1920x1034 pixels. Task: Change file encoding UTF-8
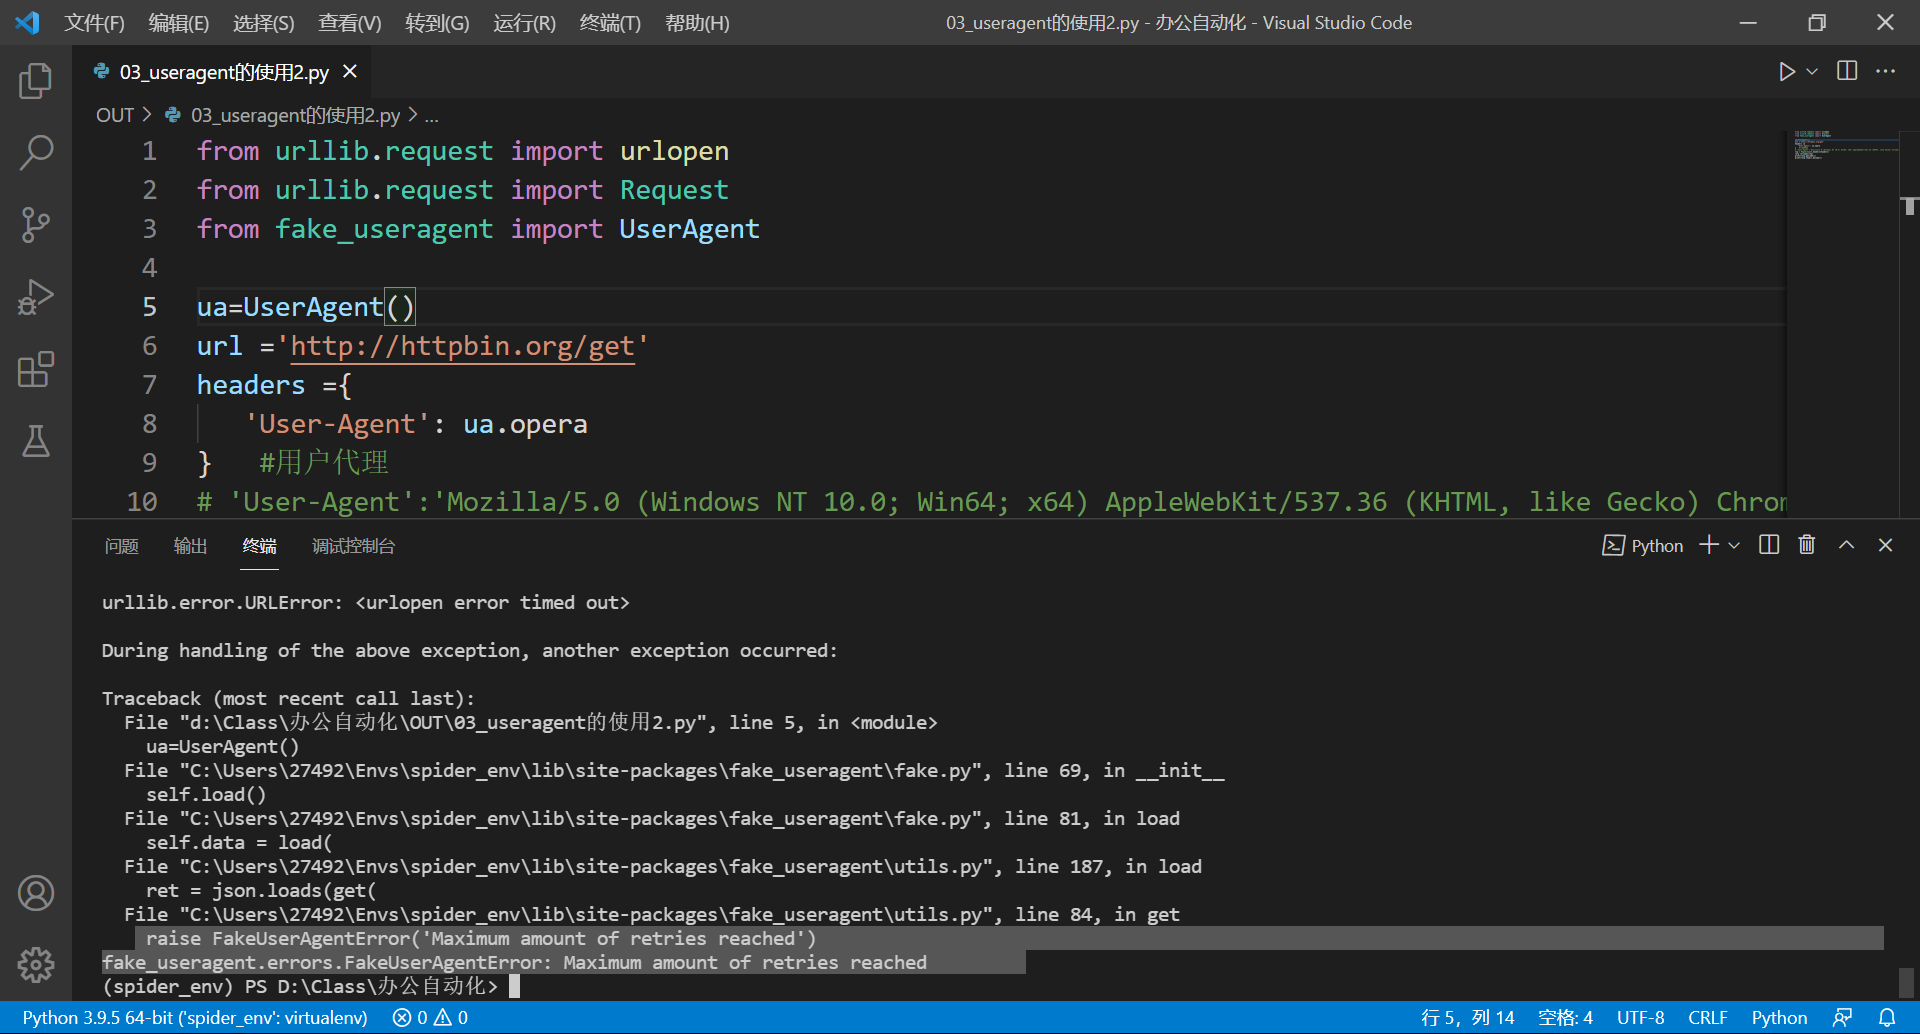[x=1640, y=1018]
